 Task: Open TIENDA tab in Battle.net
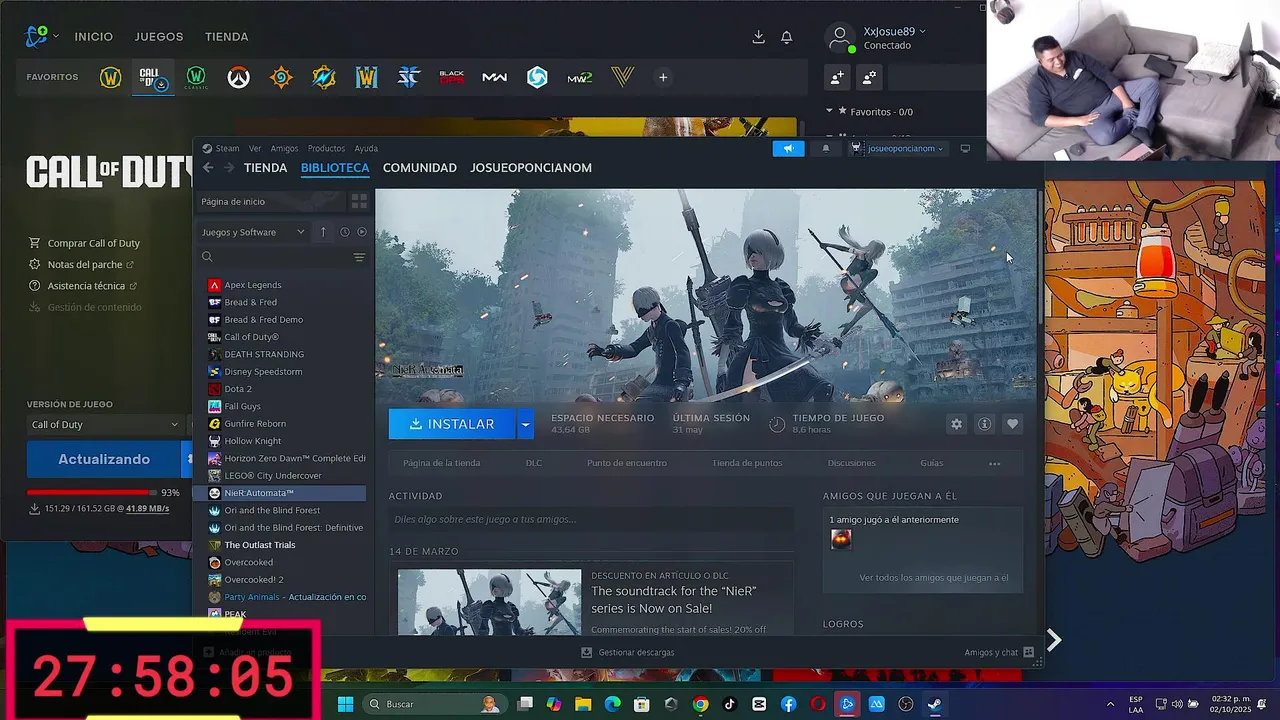coord(227,37)
